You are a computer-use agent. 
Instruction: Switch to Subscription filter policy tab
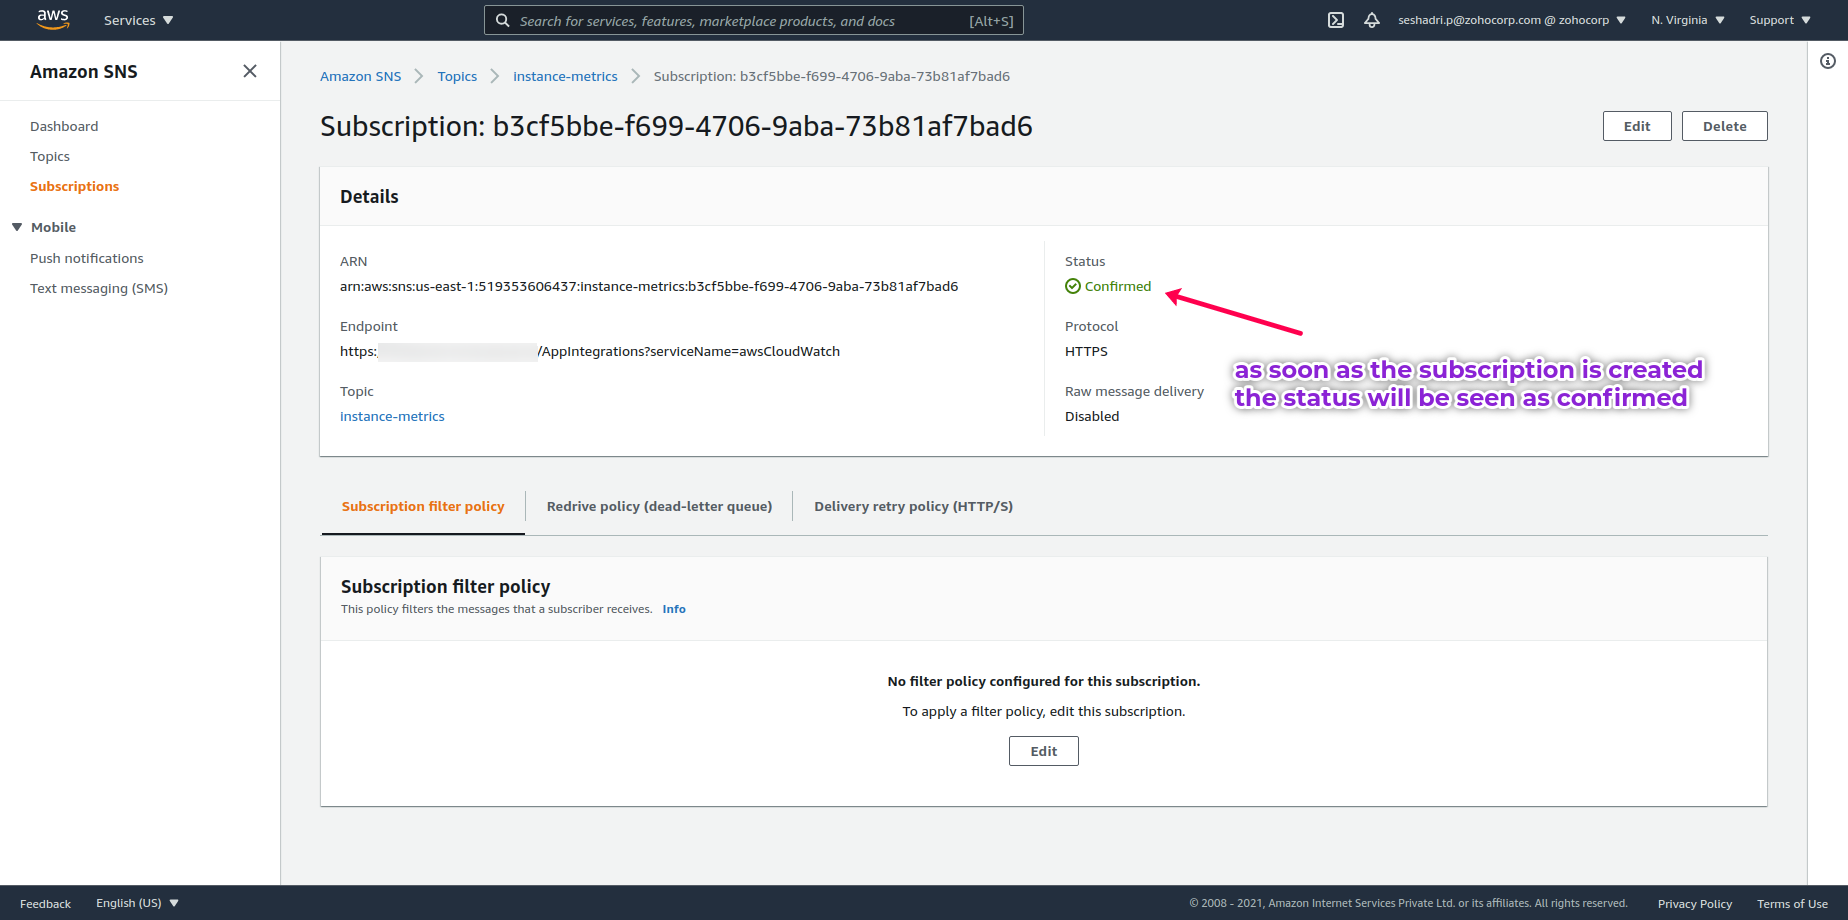click(x=423, y=506)
